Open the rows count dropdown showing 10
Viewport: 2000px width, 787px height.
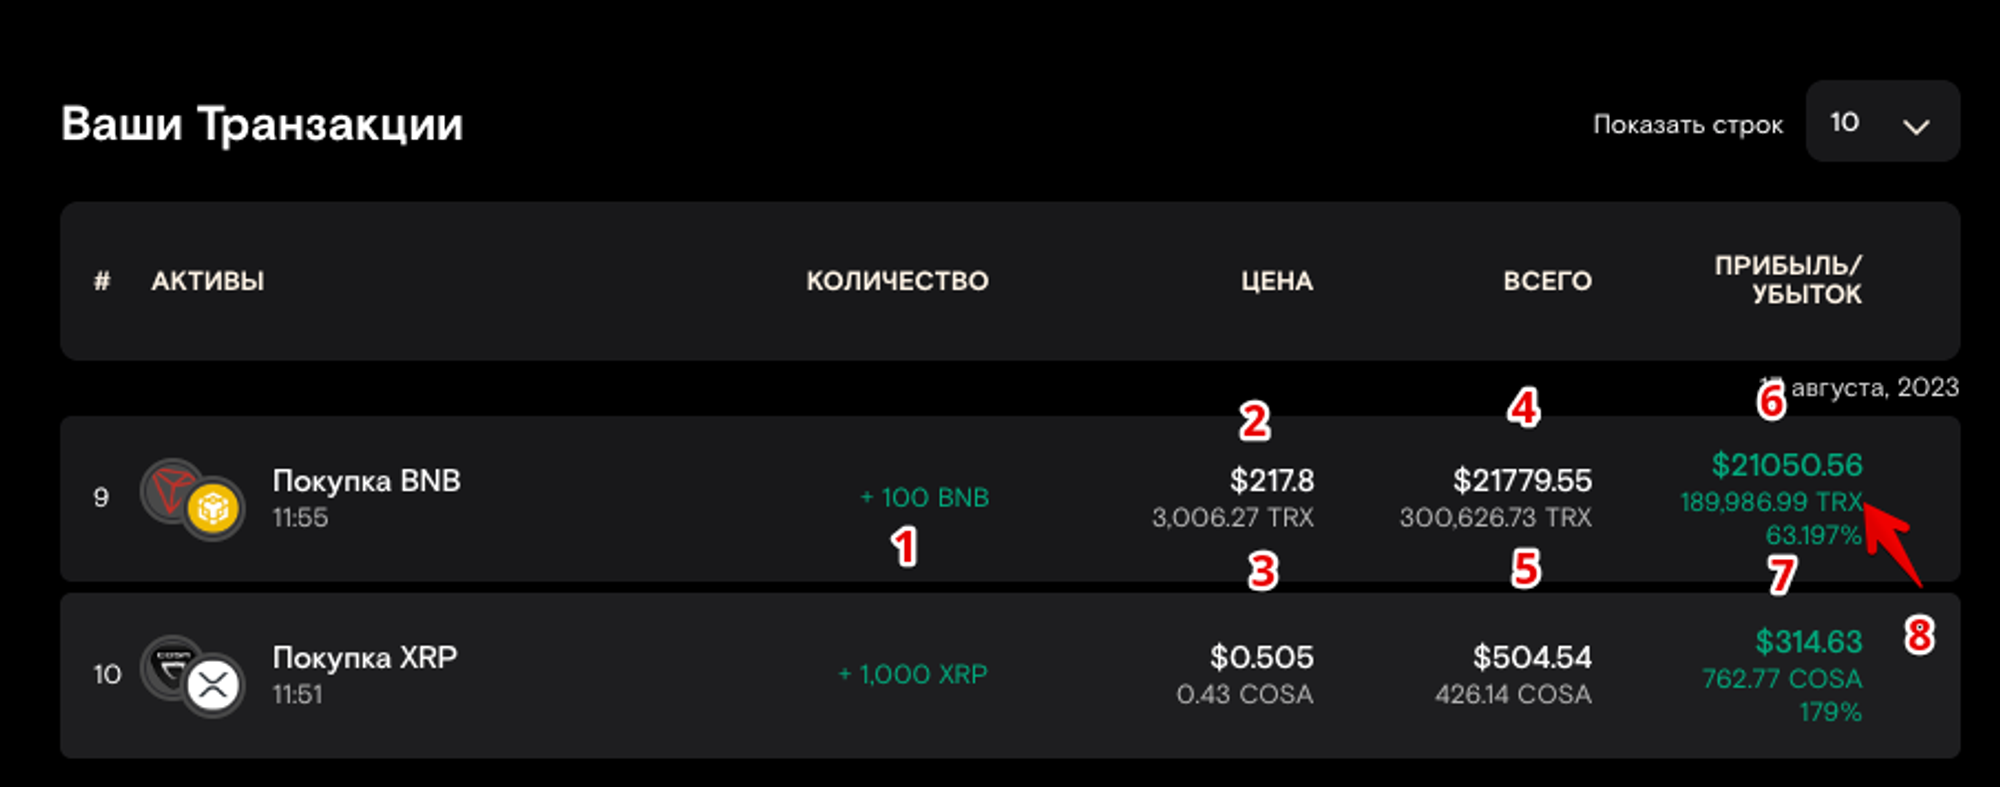1882,122
